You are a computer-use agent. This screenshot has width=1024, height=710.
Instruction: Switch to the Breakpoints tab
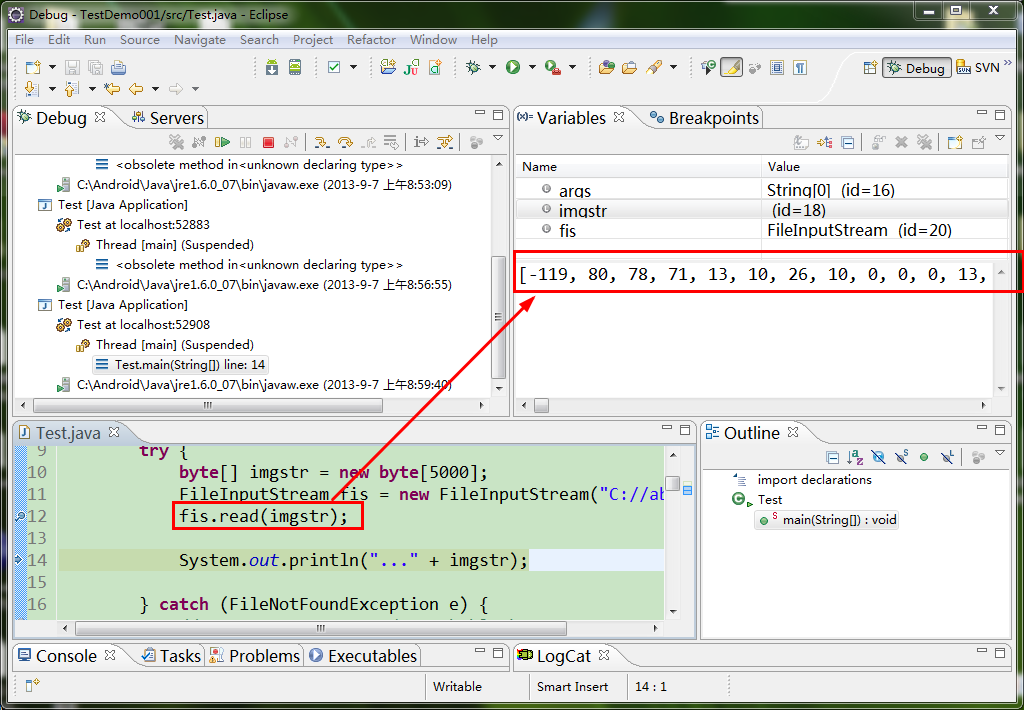pos(704,118)
